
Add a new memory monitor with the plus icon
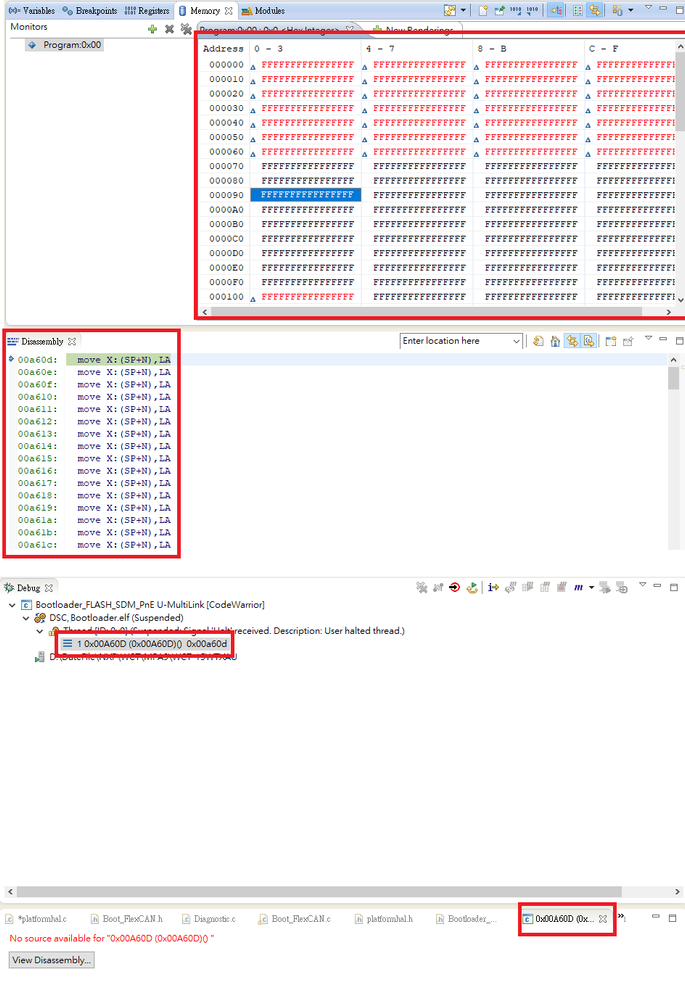pyautogui.click(x=152, y=29)
